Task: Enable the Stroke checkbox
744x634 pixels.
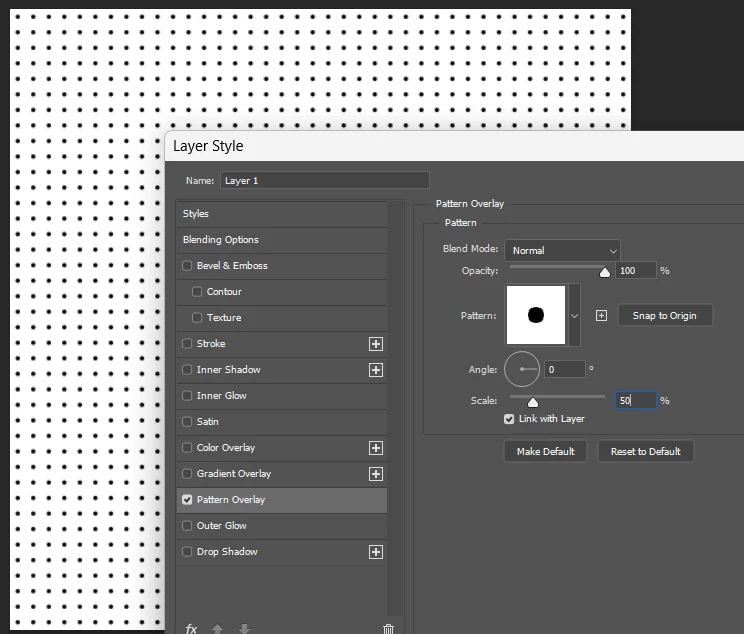Action: [x=187, y=344]
